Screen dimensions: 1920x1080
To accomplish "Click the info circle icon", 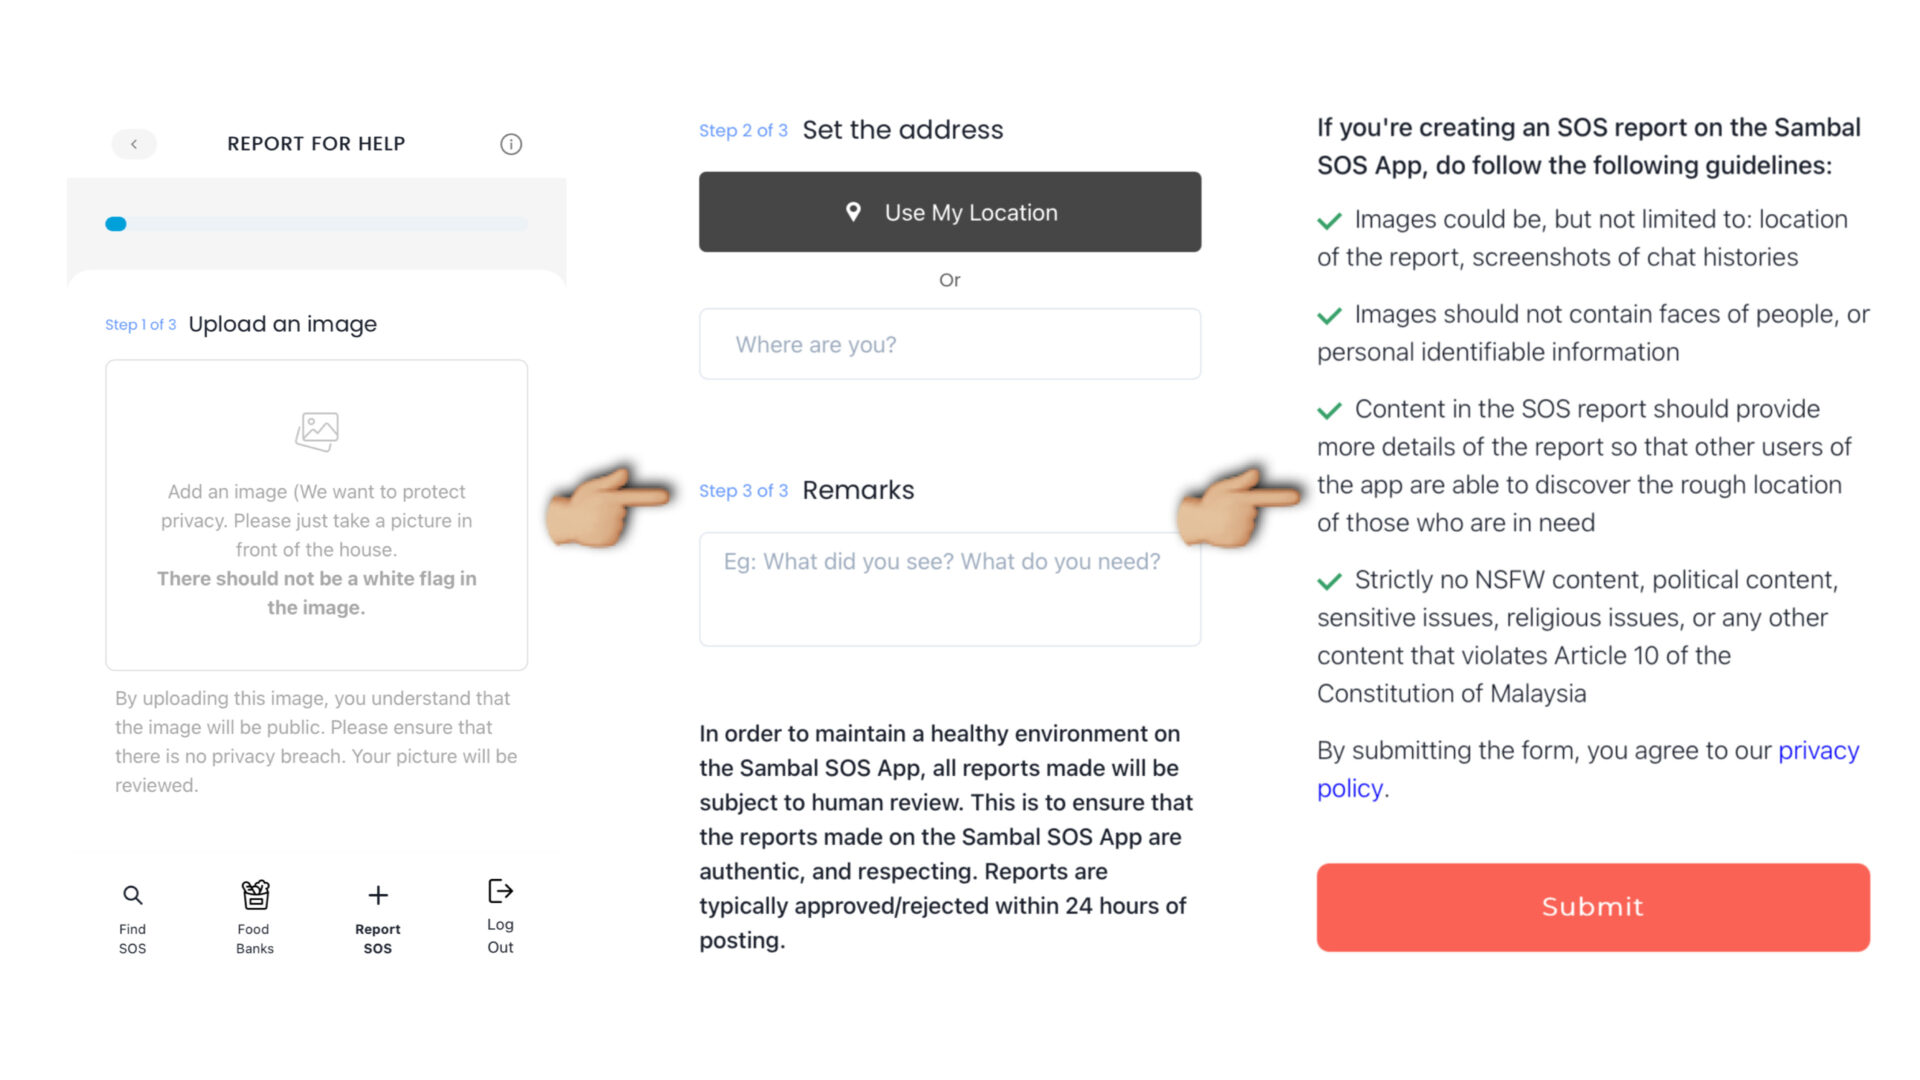I will coord(509,144).
